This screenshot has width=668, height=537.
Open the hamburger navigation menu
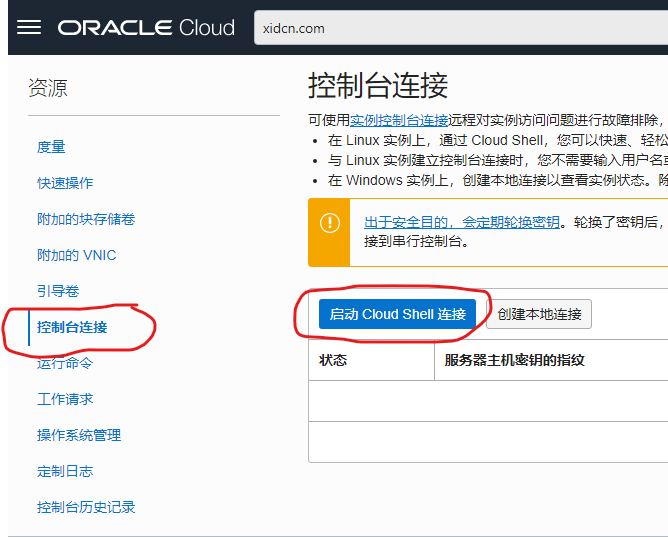29,27
